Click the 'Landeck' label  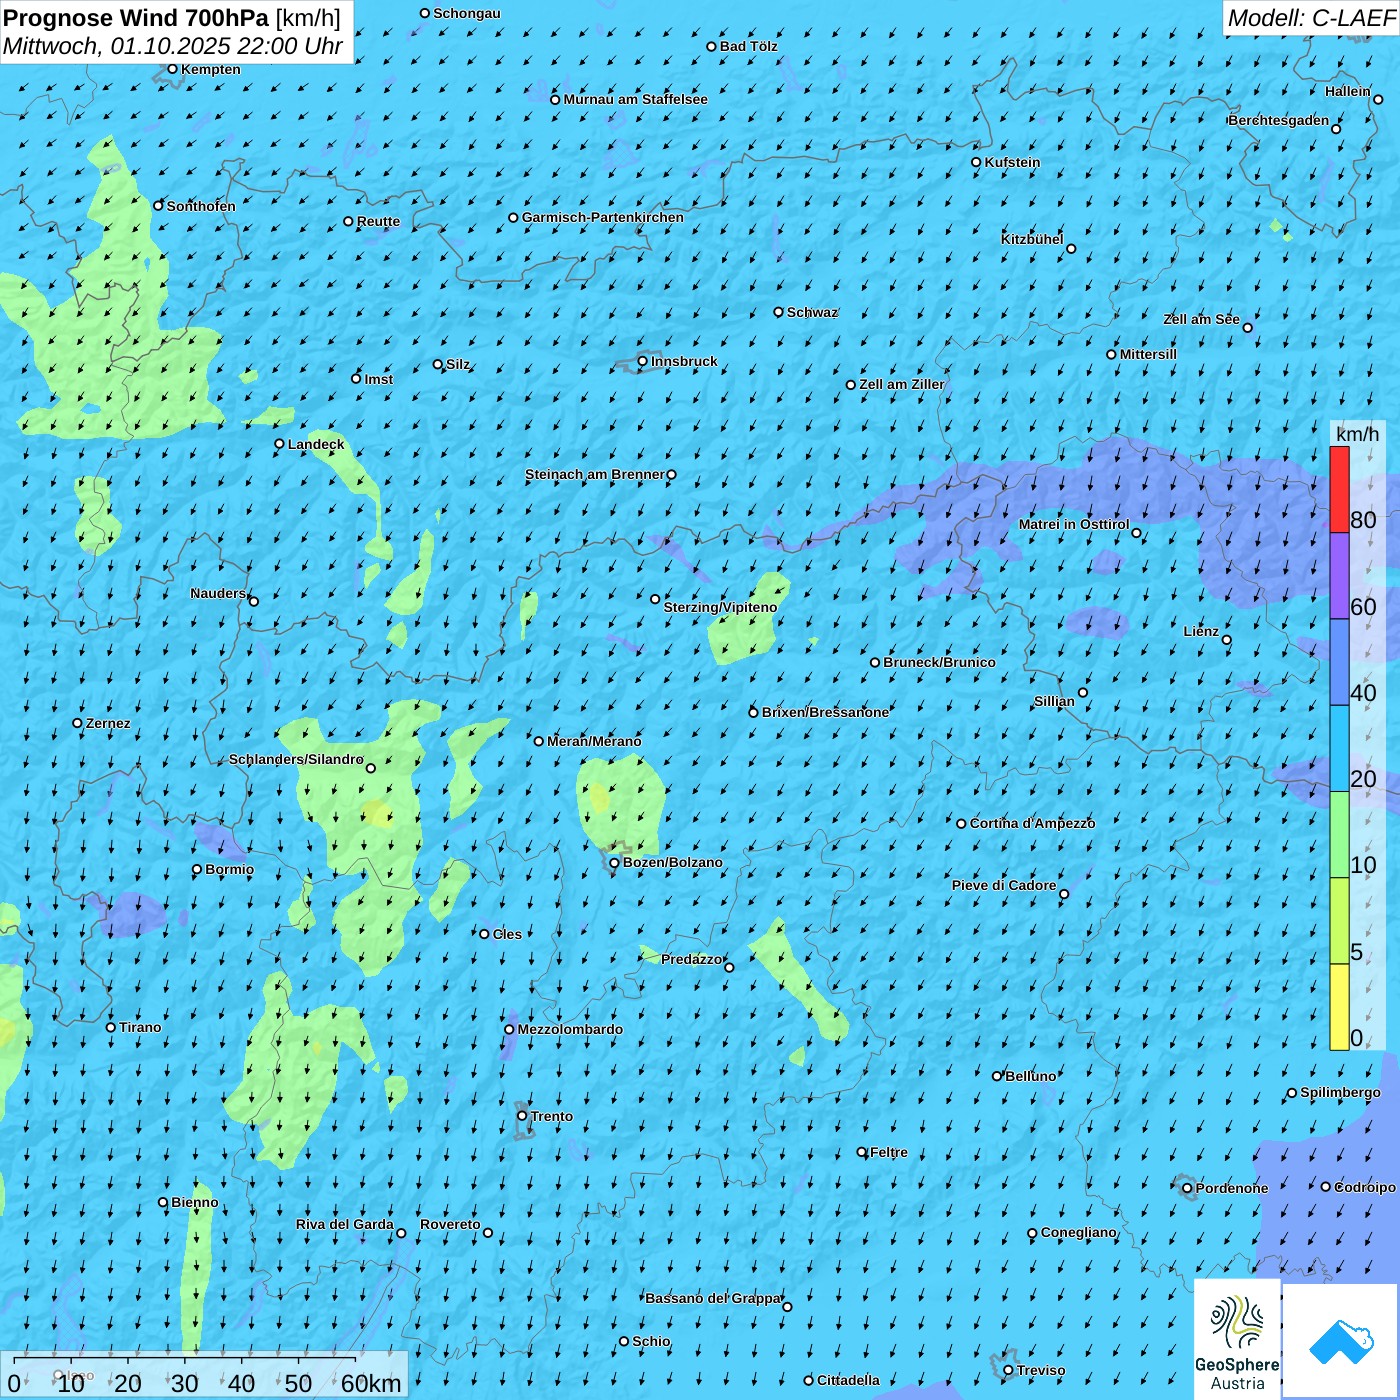coord(316,444)
